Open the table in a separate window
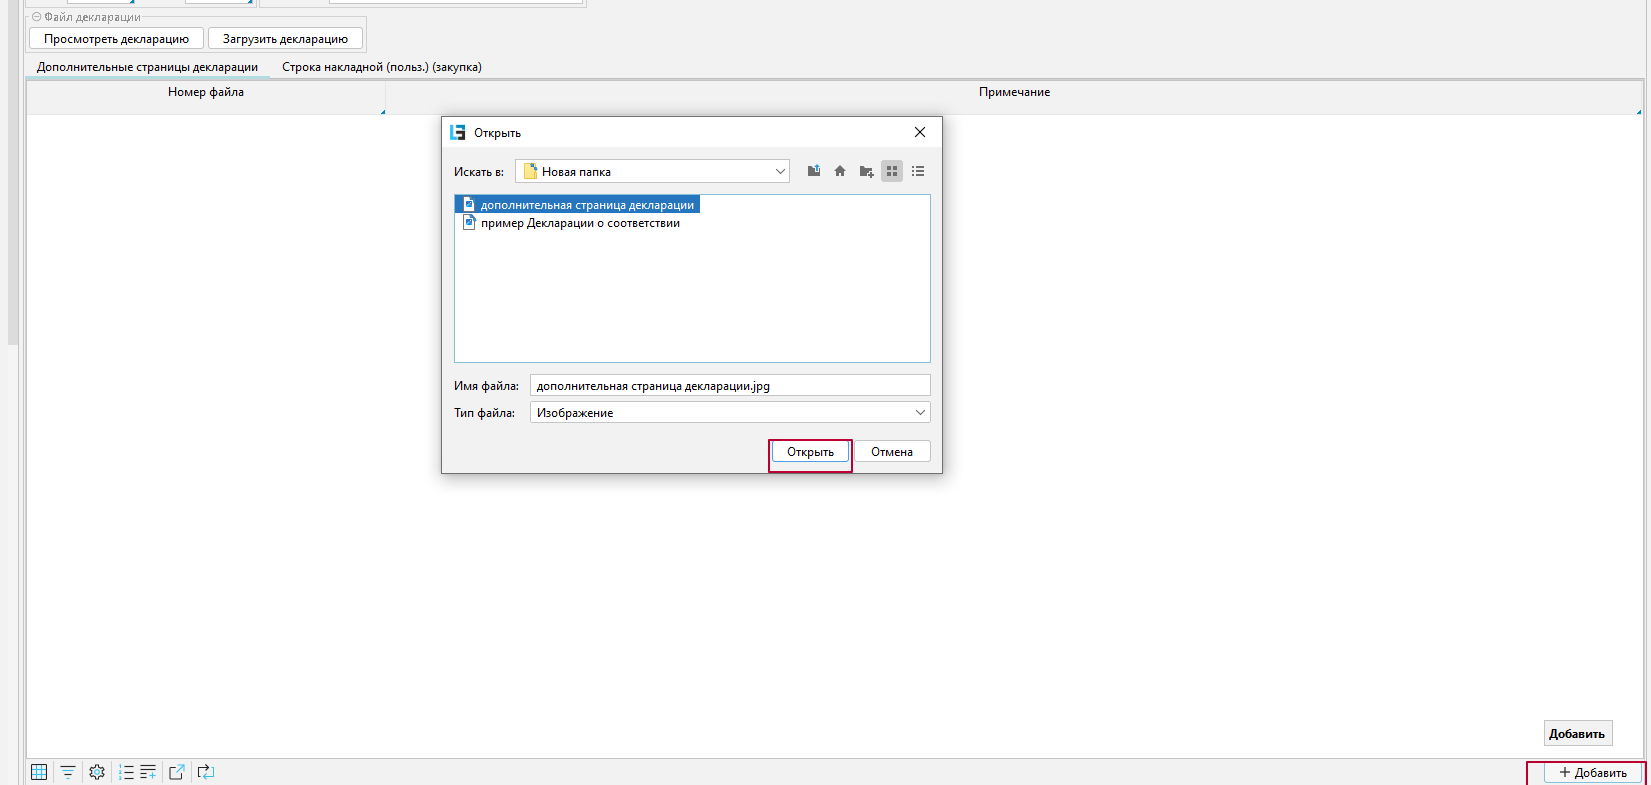1651x785 pixels. 177,772
